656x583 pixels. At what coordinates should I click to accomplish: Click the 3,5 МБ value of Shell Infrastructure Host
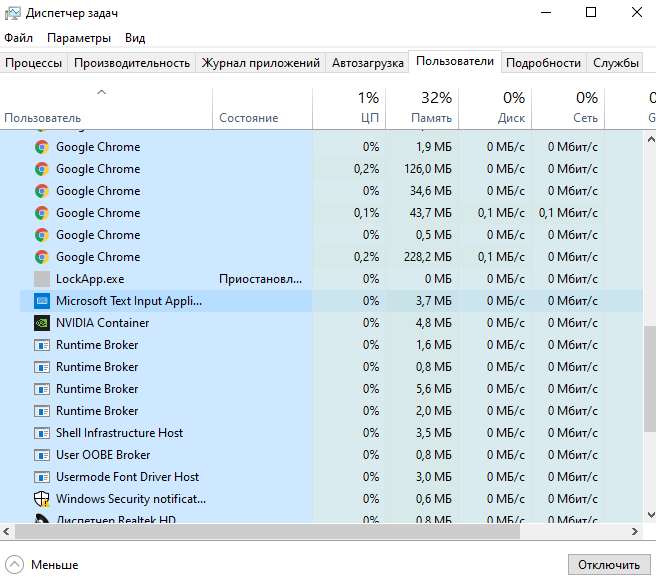coord(433,433)
